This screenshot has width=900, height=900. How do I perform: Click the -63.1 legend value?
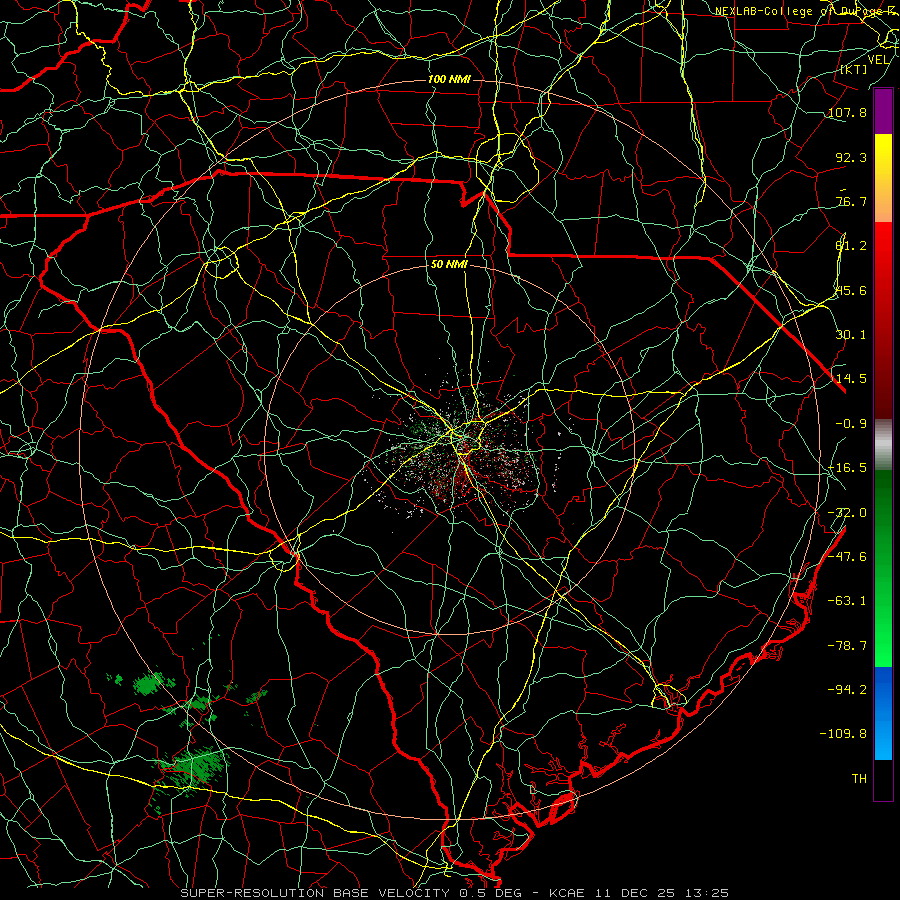[847, 601]
